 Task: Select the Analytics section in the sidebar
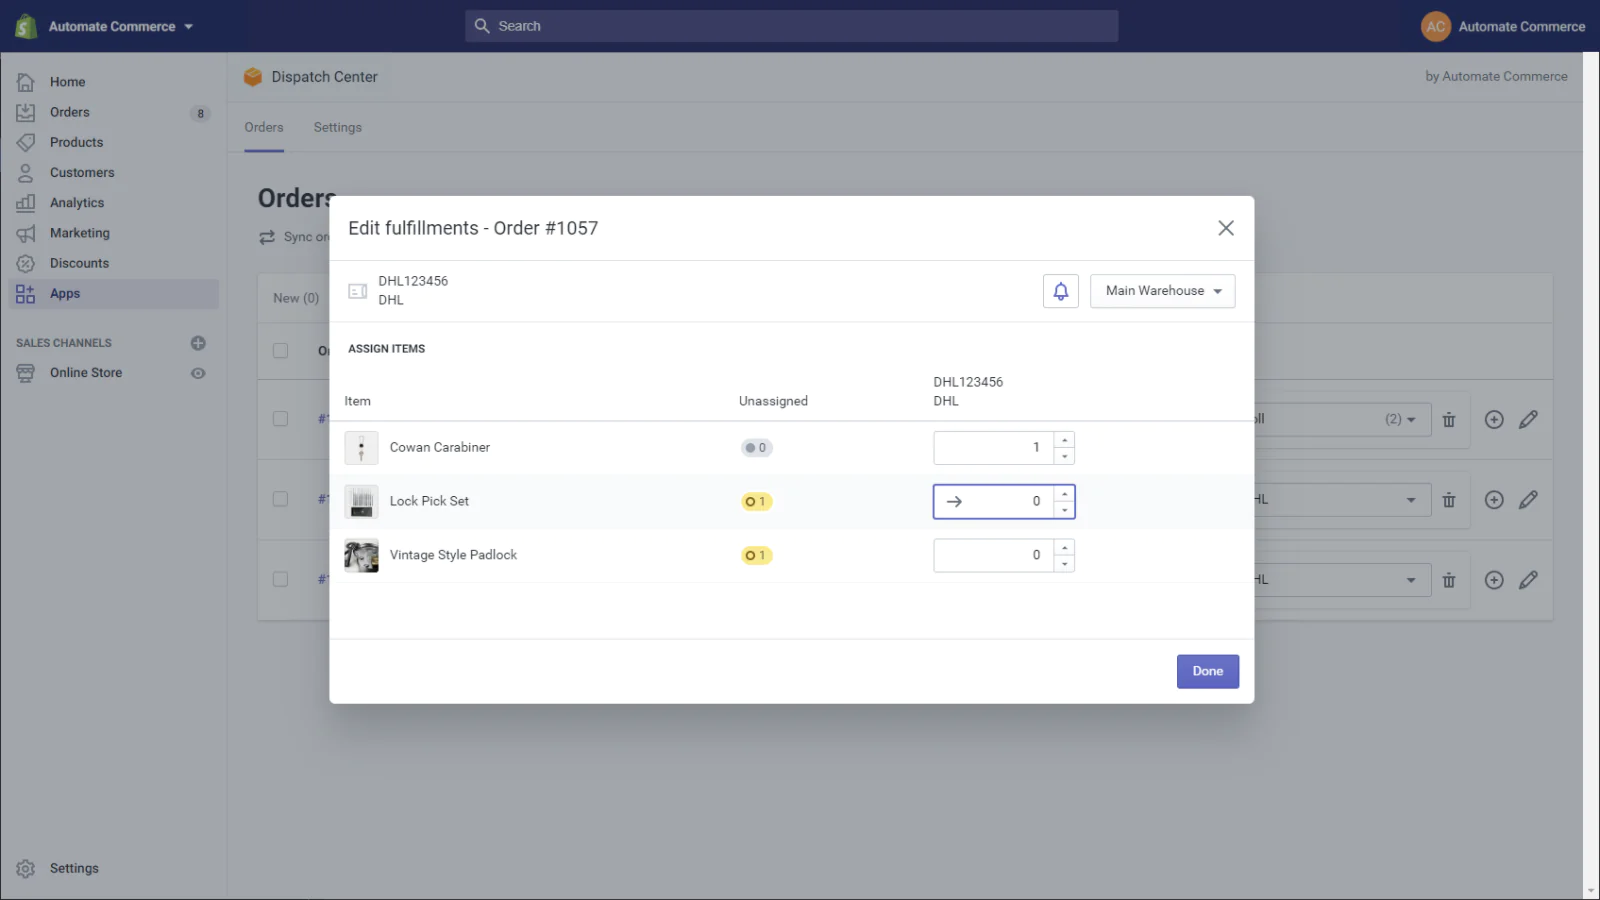pyautogui.click(x=76, y=202)
